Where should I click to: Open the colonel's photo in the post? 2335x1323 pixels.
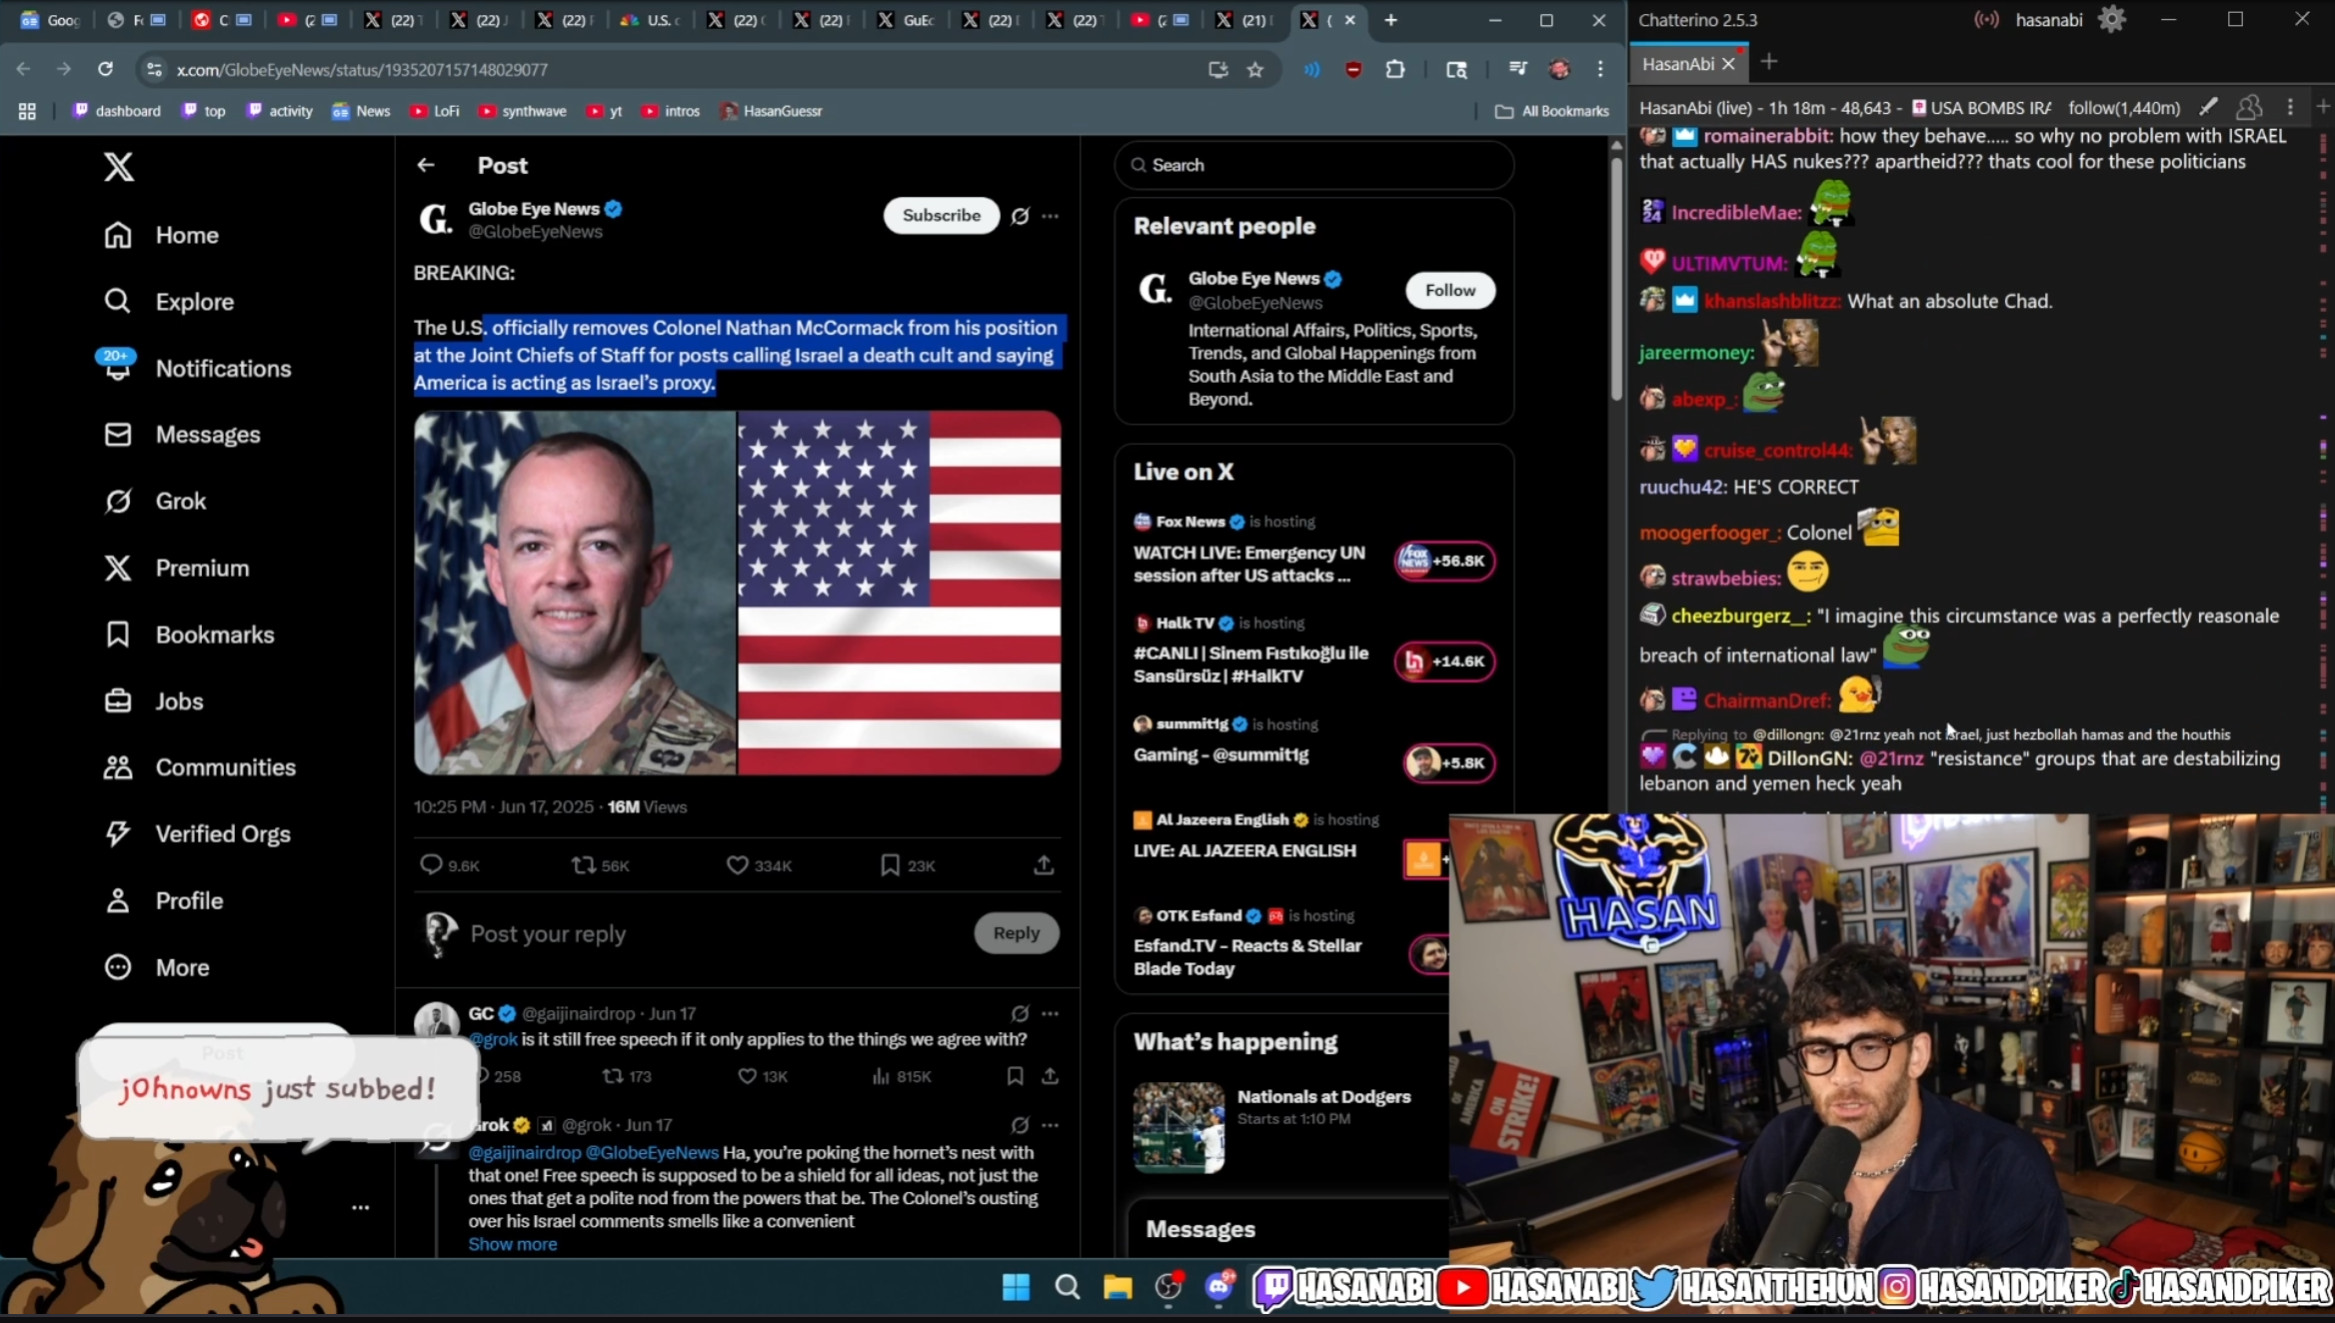pos(576,592)
